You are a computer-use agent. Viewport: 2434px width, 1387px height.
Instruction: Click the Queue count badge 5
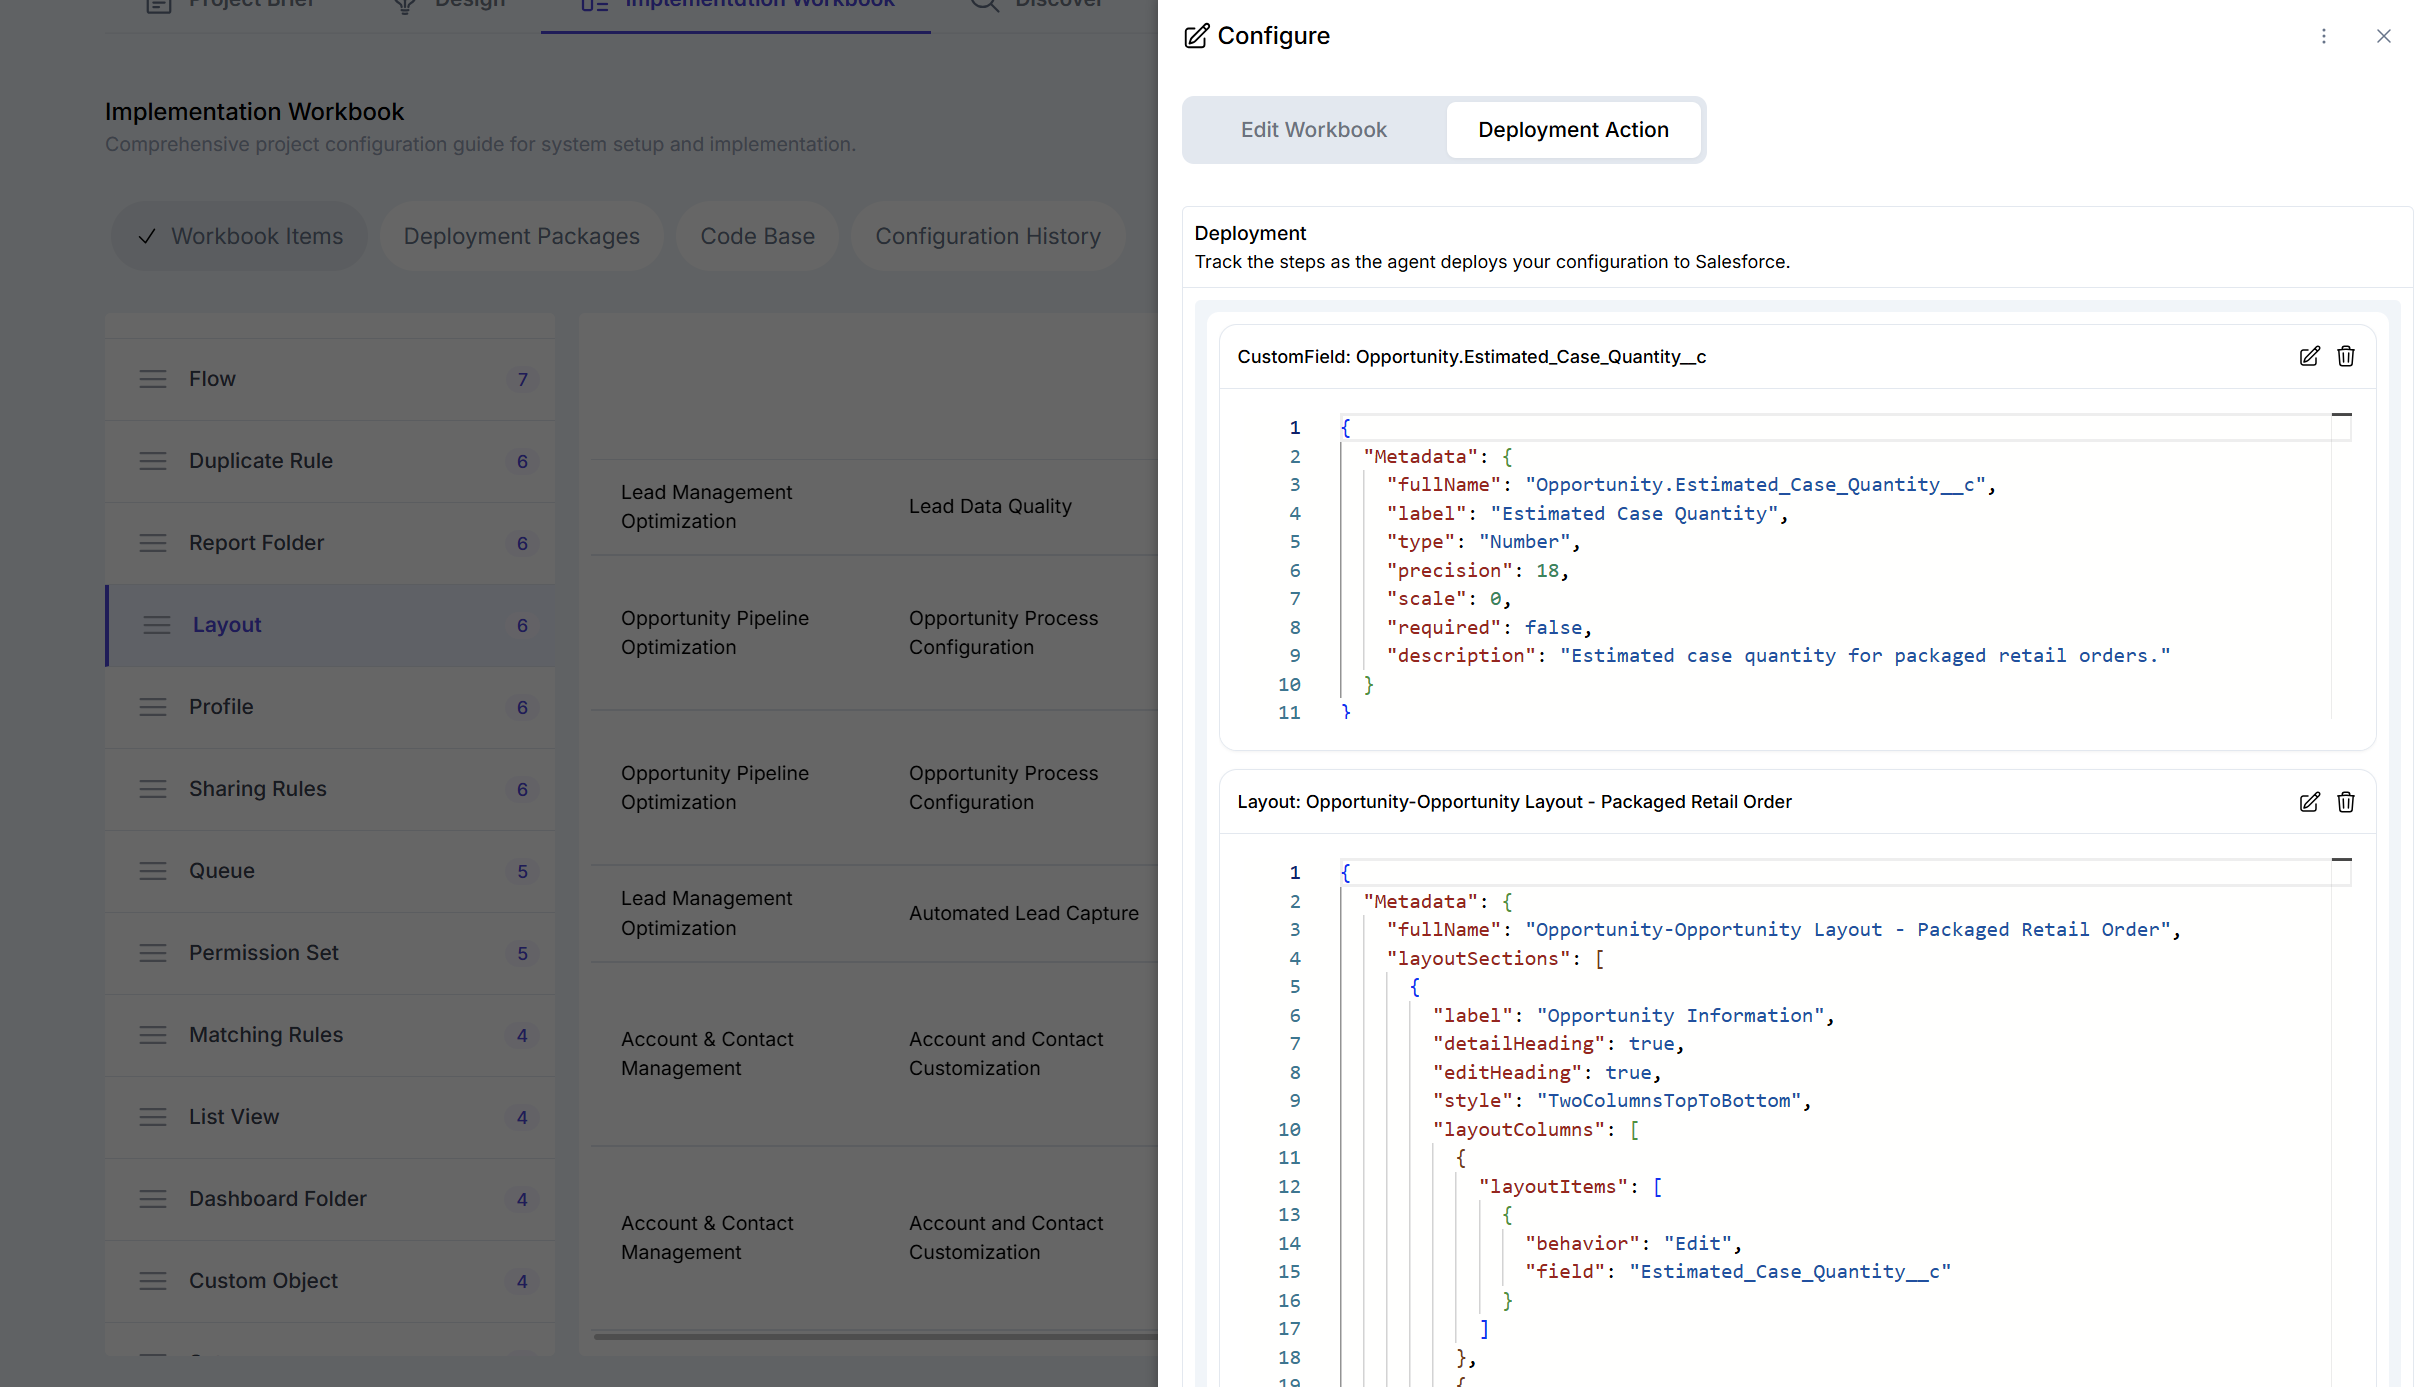(x=522, y=872)
